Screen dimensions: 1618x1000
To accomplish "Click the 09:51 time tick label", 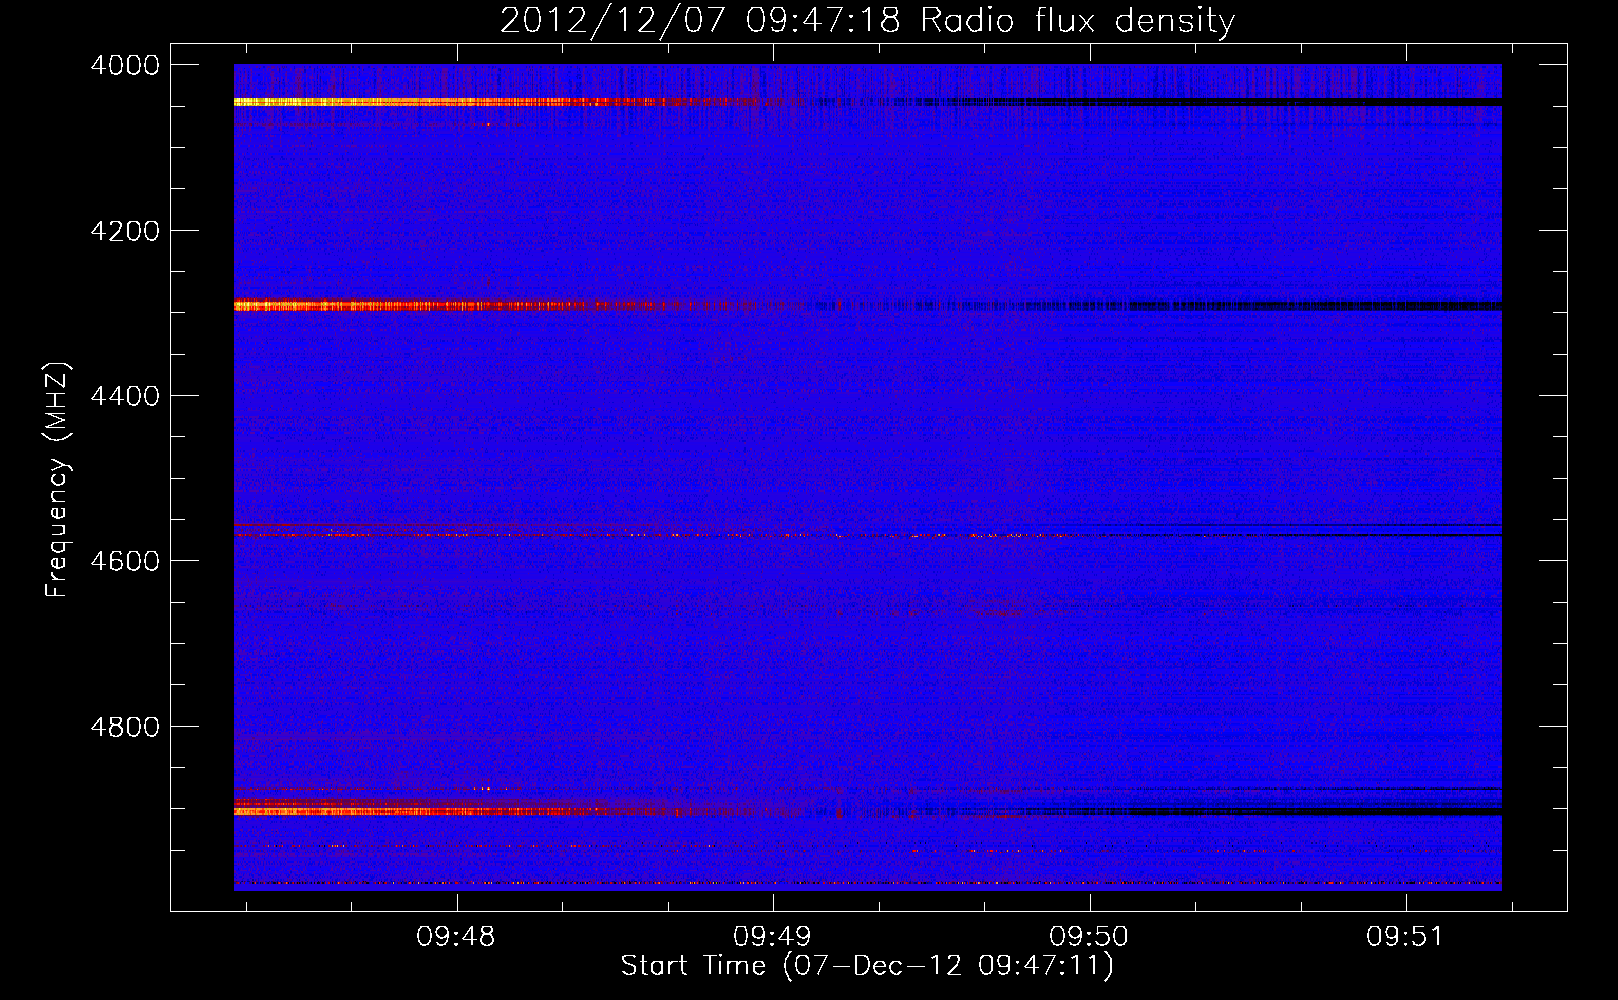I will [x=1406, y=937].
